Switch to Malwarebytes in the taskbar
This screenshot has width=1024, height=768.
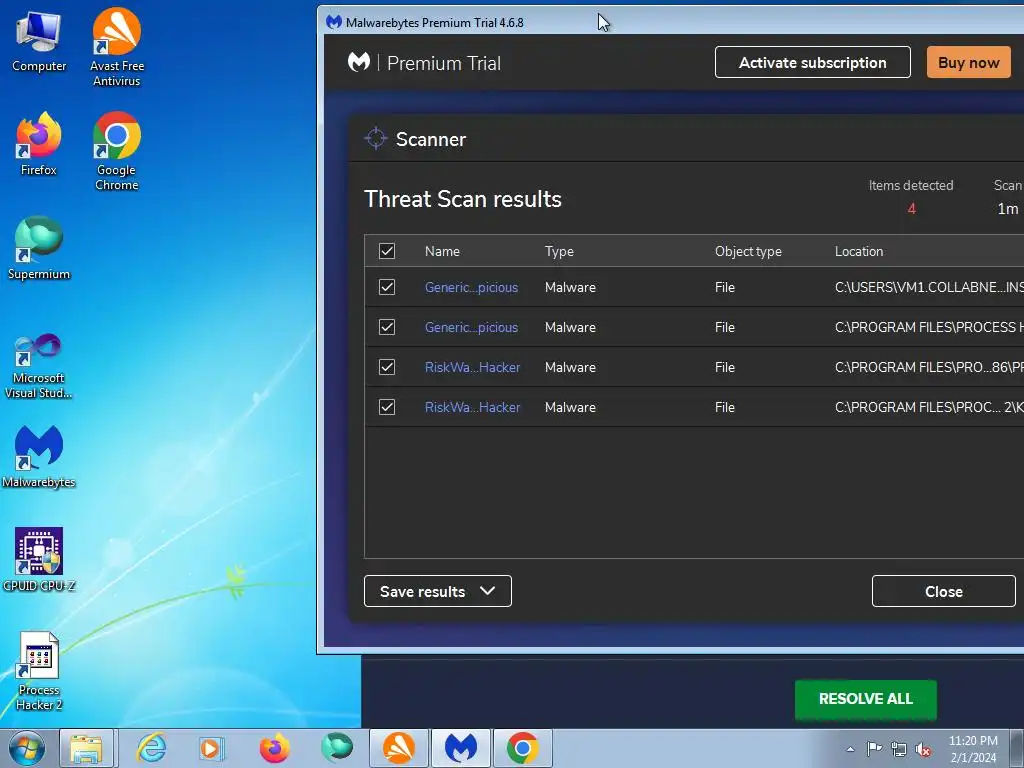(x=461, y=748)
